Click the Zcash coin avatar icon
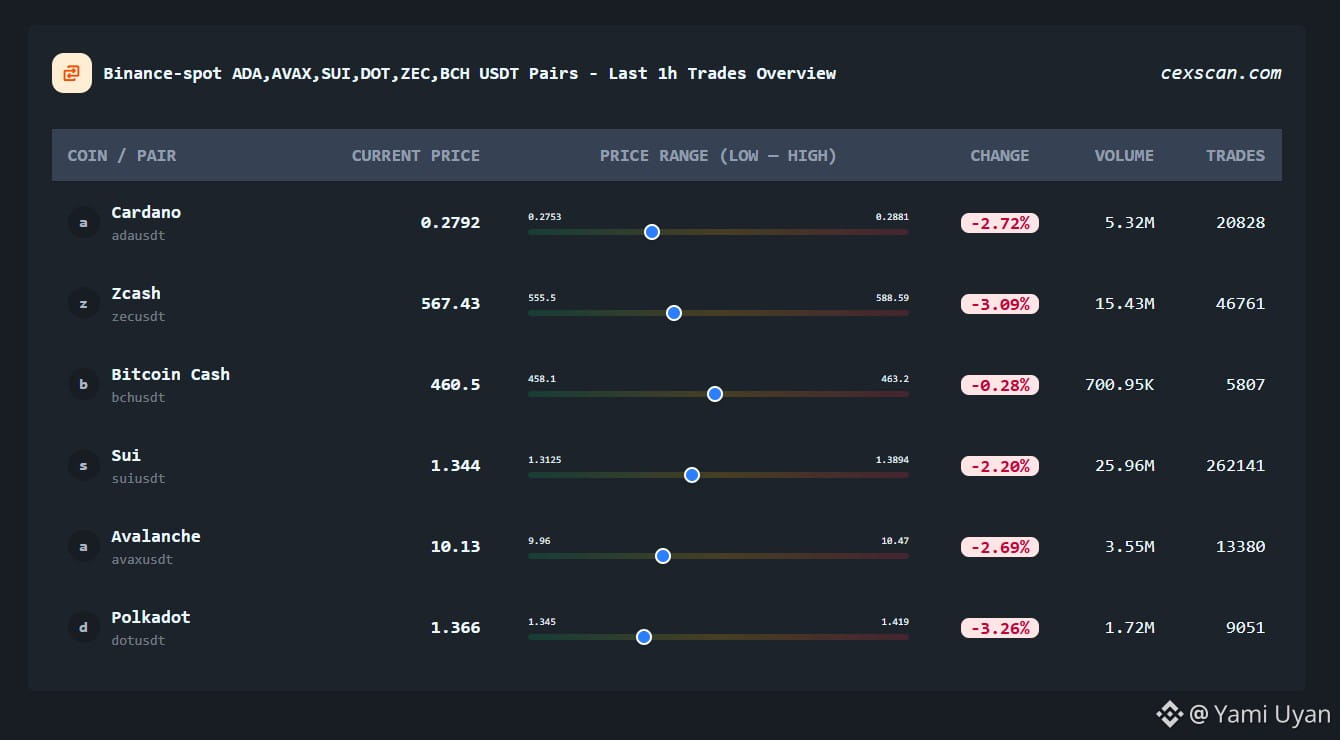The image size is (1340, 740). tap(83, 303)
